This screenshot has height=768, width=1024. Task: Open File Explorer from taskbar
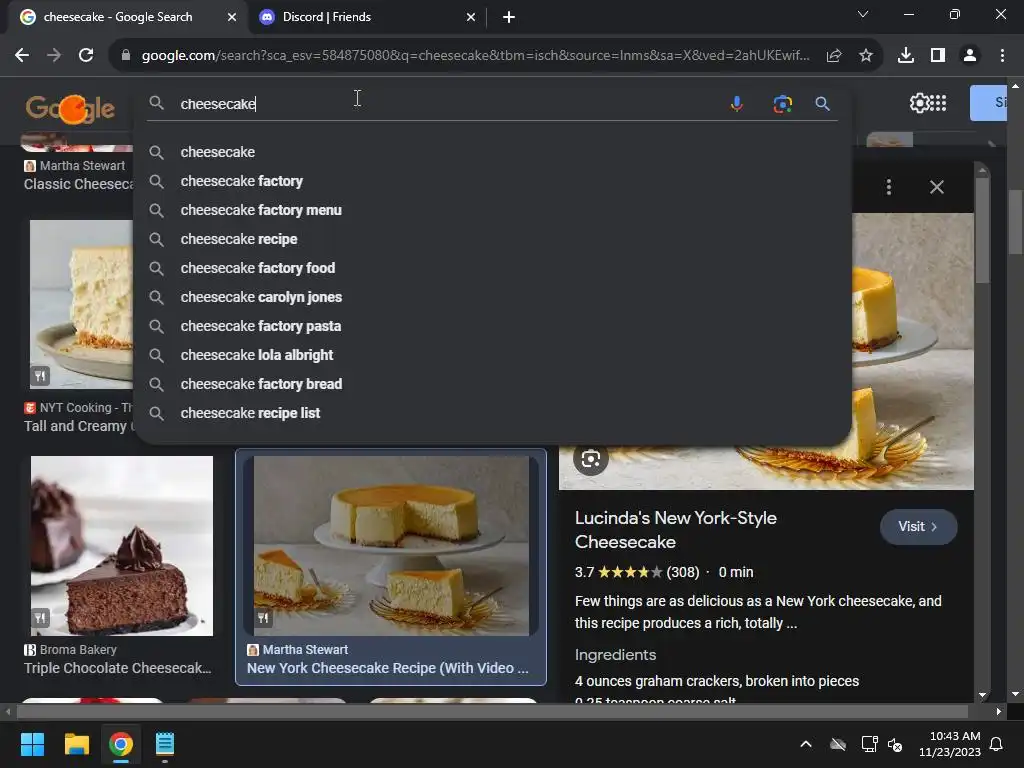pos(76,744)
